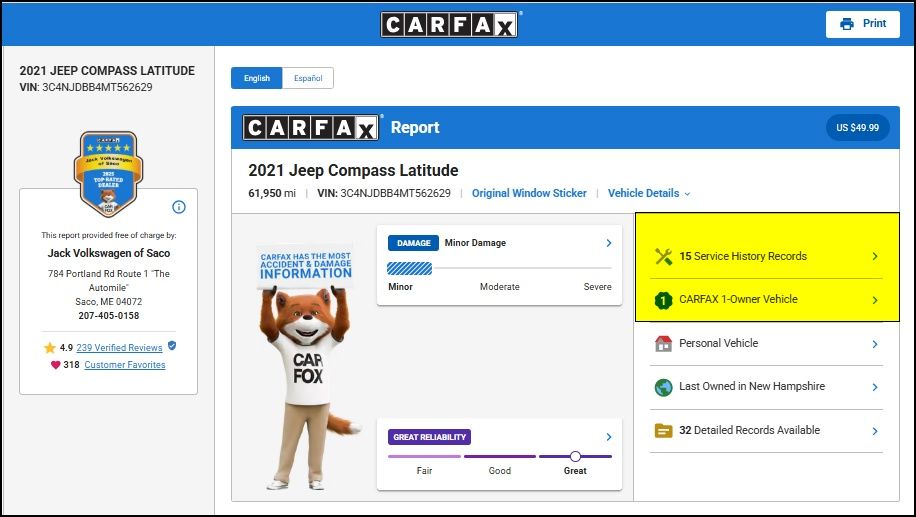Open the Original Window Sticker link
The width and height of the screenshot is (916, 517).
pyautogui.click(x=529, y=193)
